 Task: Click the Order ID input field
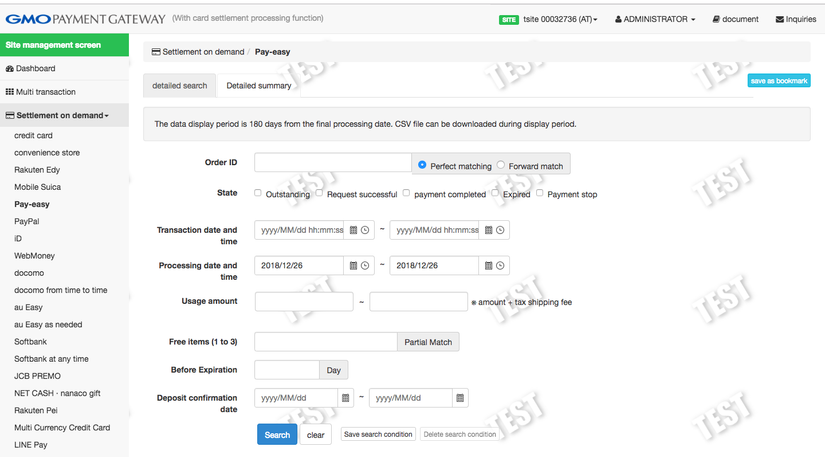(333, 163)
